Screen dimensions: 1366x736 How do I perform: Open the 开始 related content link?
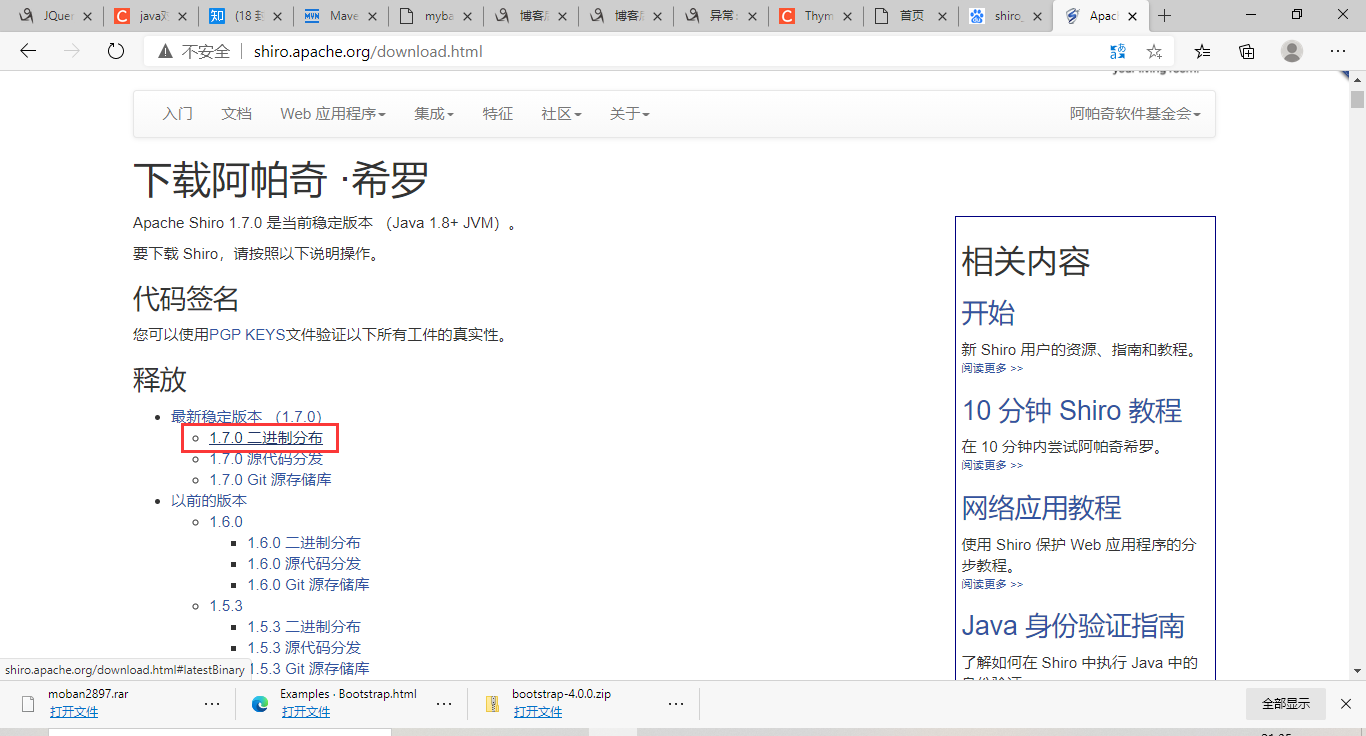(988, 313)
